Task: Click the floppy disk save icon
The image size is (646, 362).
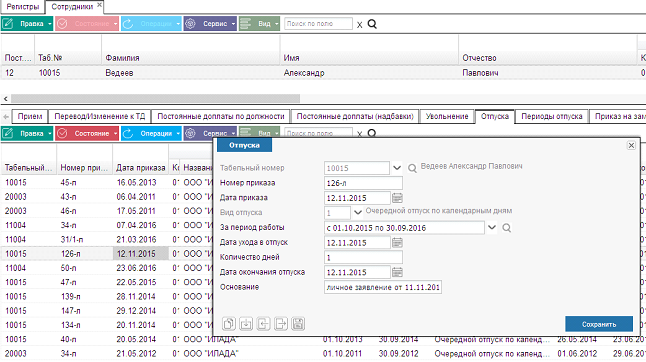Action: tap(298, 324)
